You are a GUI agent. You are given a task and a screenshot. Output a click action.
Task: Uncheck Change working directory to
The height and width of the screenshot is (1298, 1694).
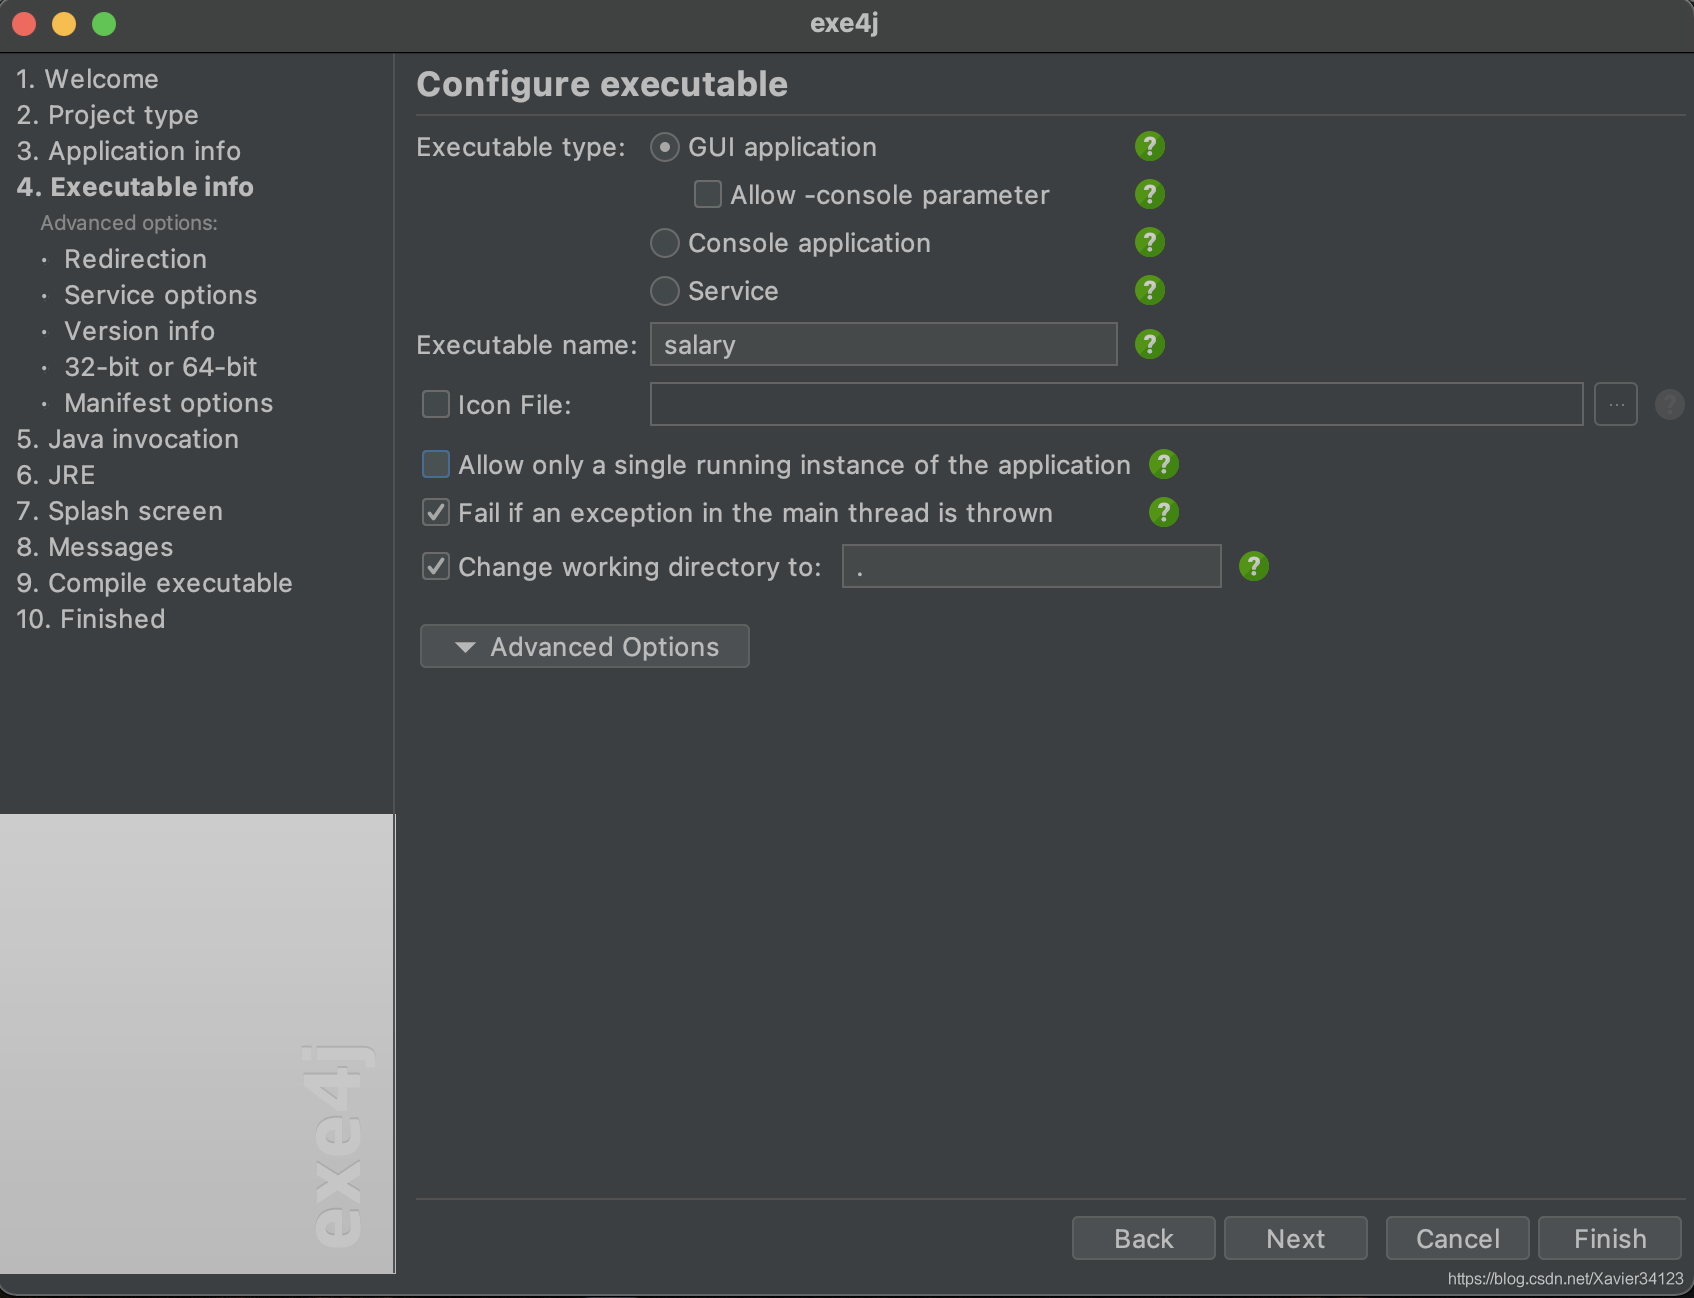(436, 566)
